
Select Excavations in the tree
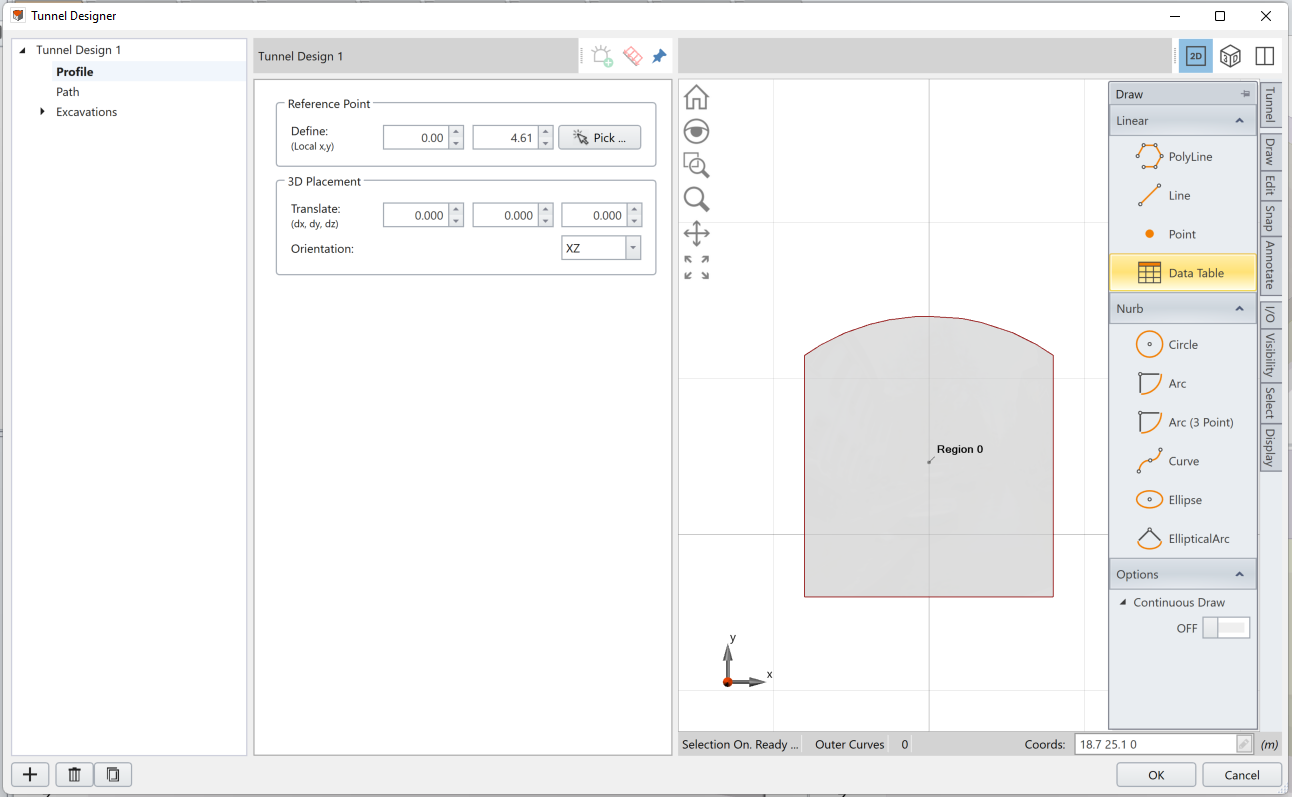click(86, 112)
